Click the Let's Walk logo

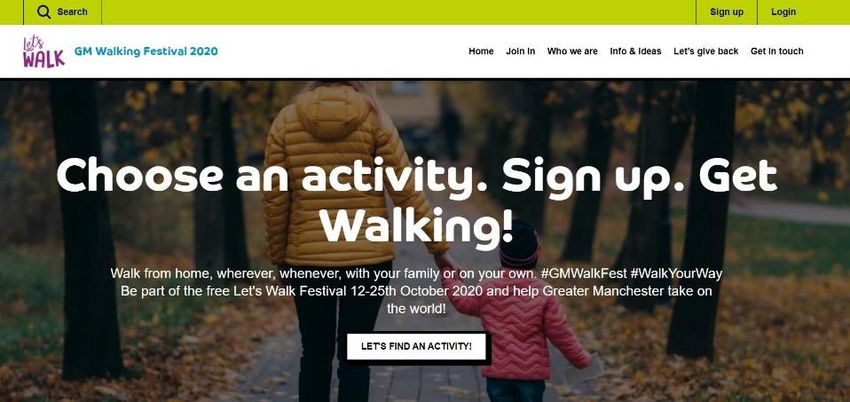point(43,52)
